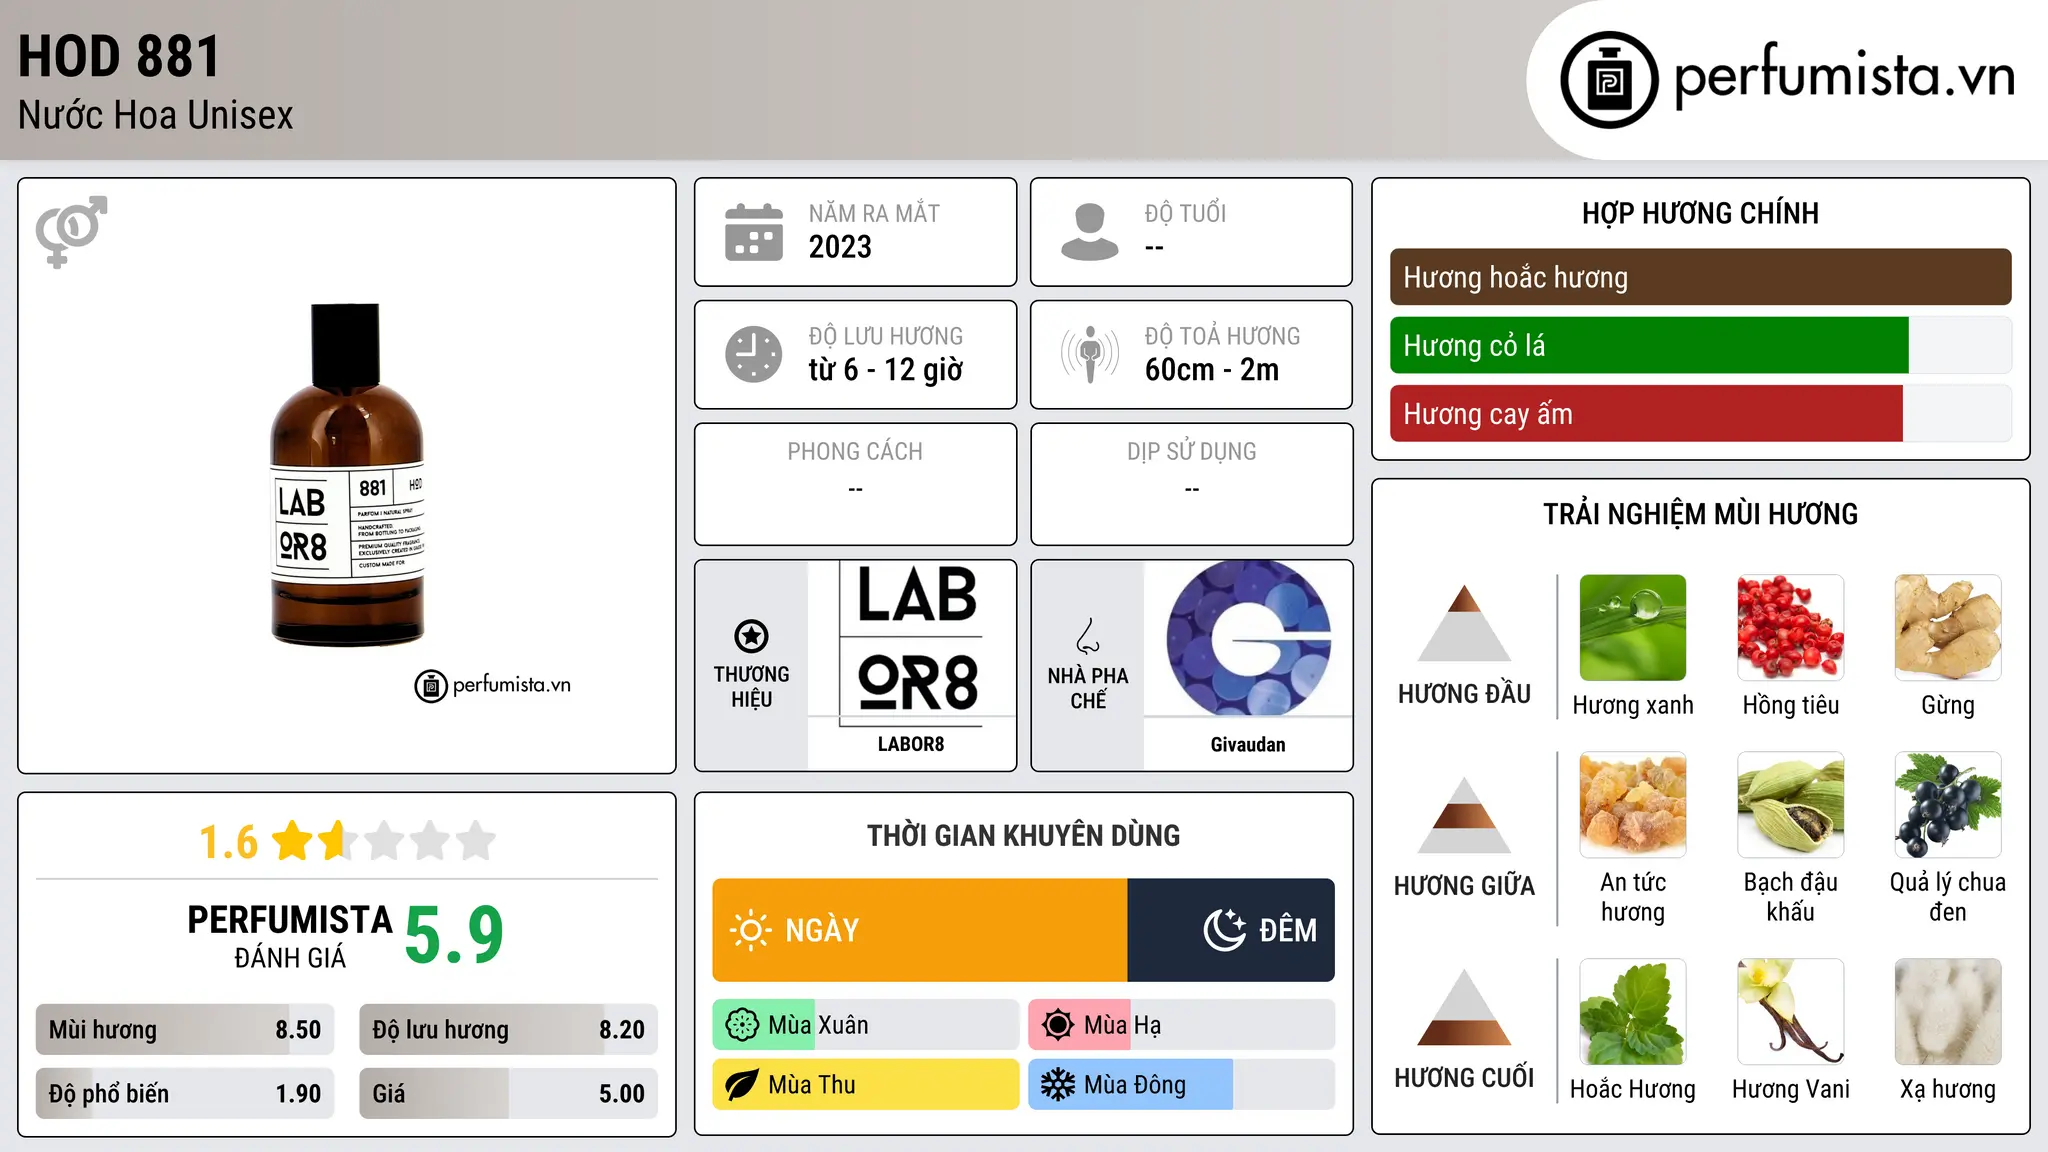Image resolution: width=2048 pixels, height=1152 pixels.
Task: Click the Givaudan logo image
Action: pyautogui.click(x=1248, y=640)
